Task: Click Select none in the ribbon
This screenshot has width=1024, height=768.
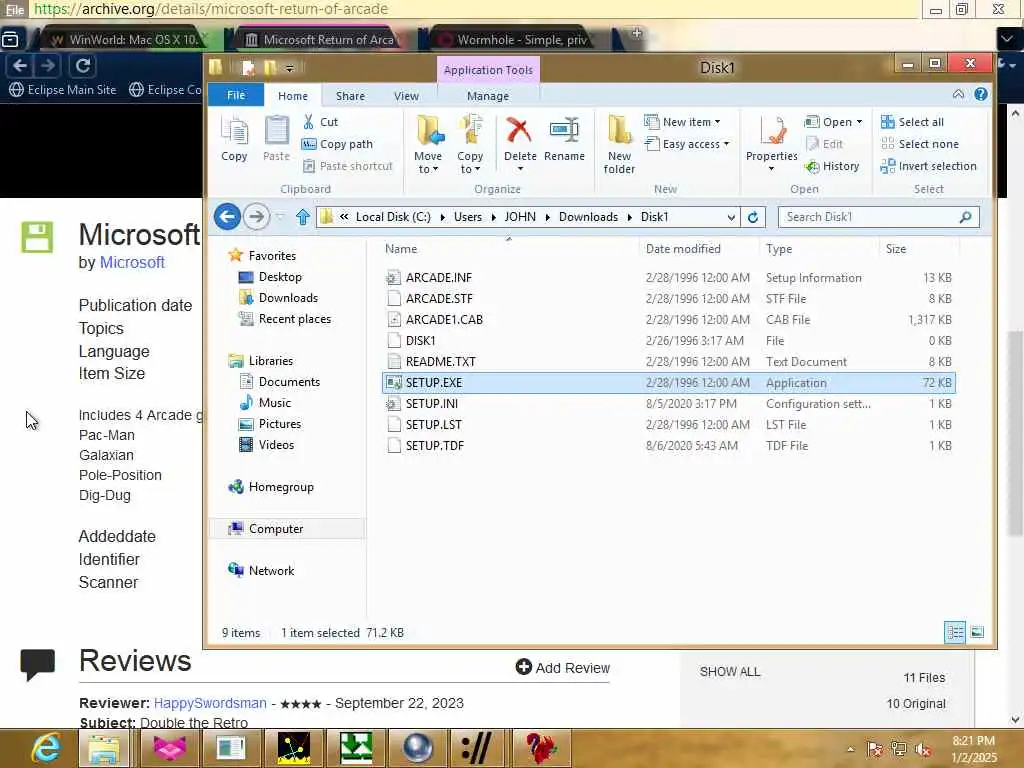Action: coord(920,144)
